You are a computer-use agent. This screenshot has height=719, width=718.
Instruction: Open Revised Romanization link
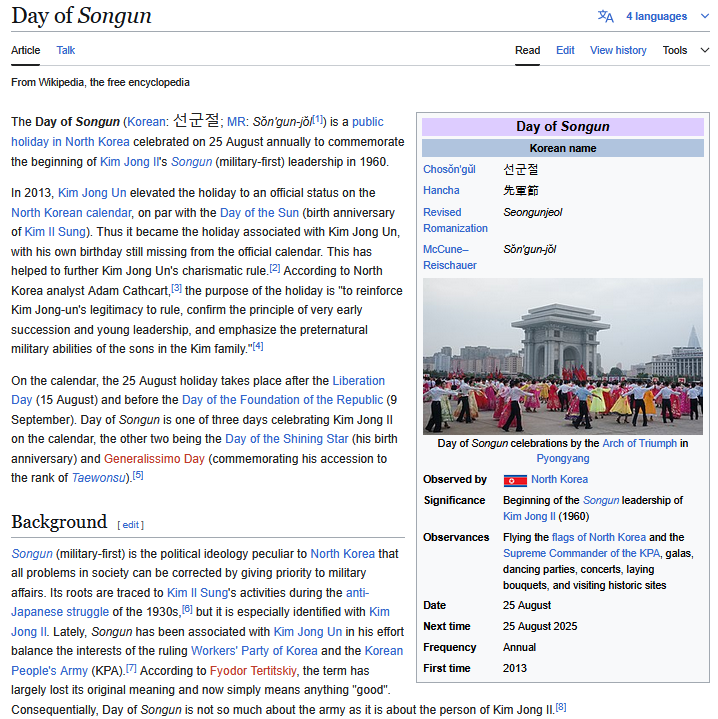(455, 221)
